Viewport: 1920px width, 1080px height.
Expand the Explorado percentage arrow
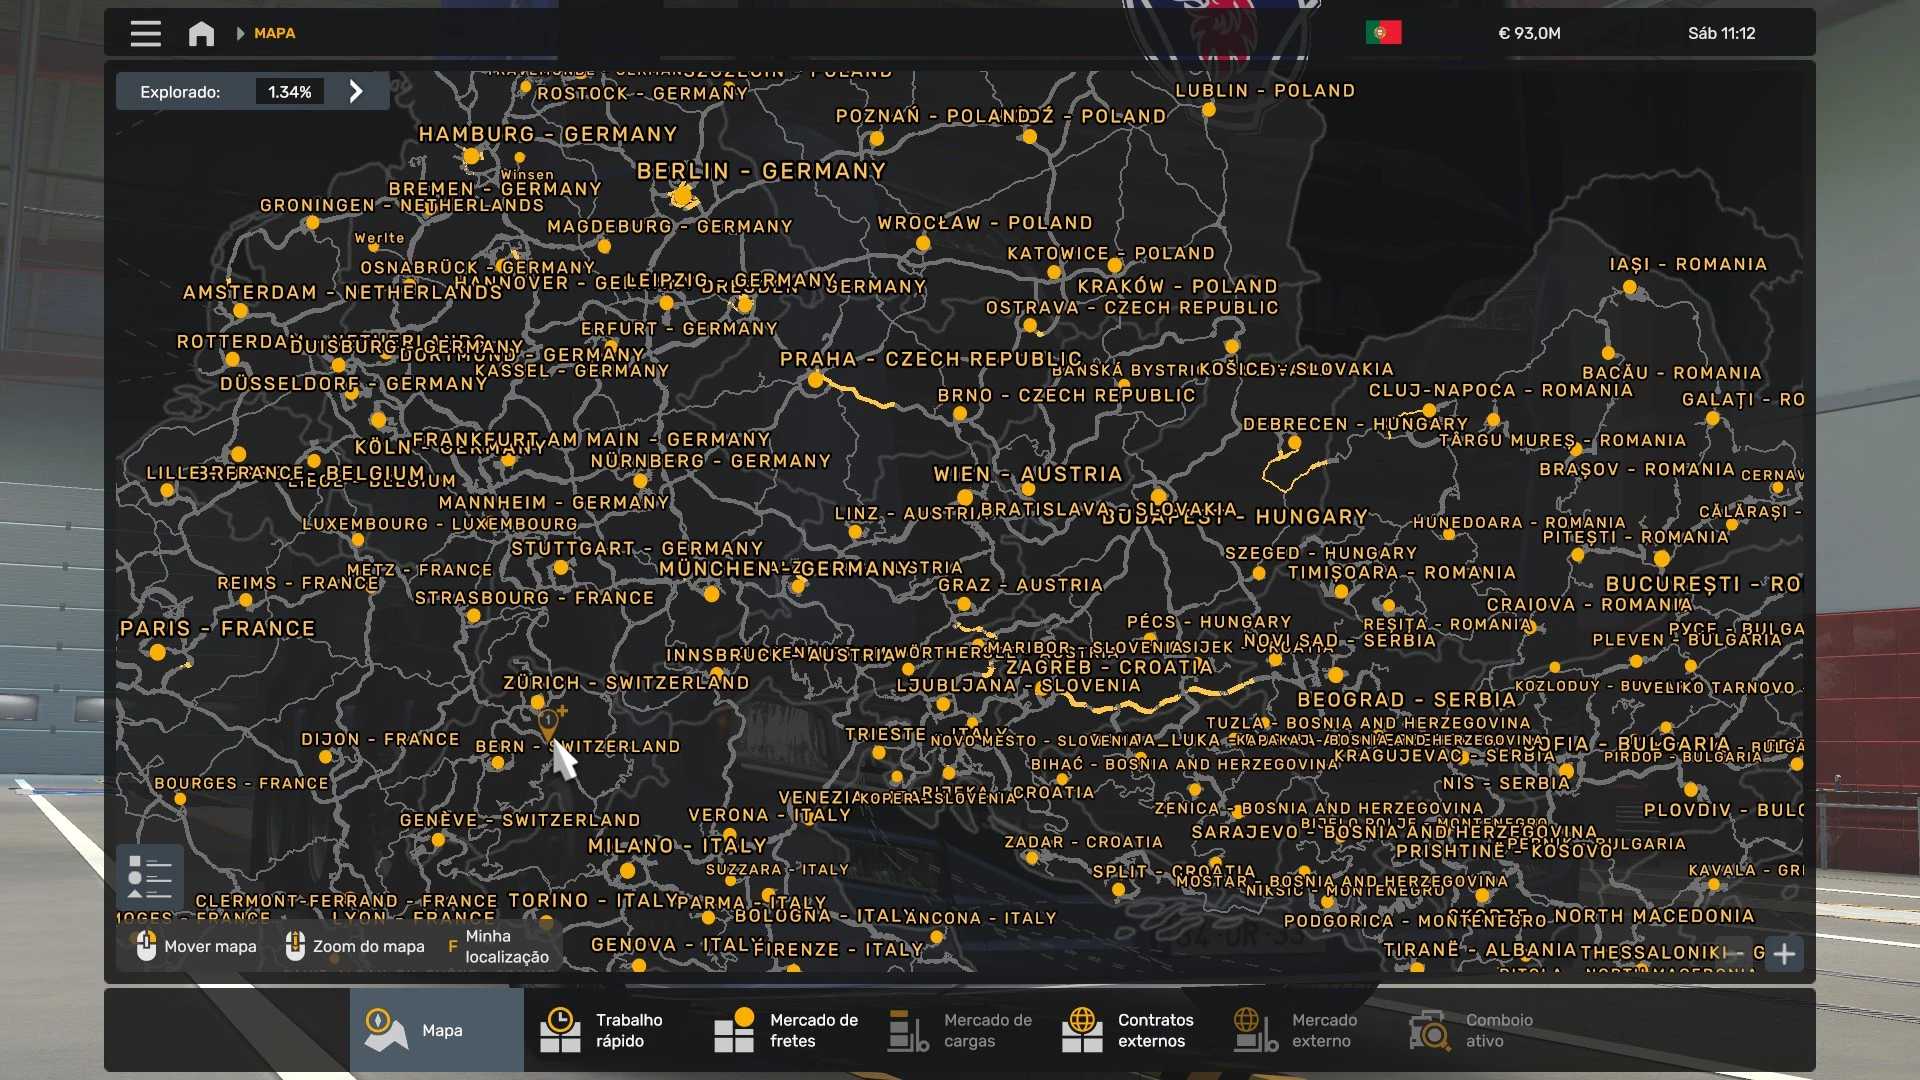[356, 92]
